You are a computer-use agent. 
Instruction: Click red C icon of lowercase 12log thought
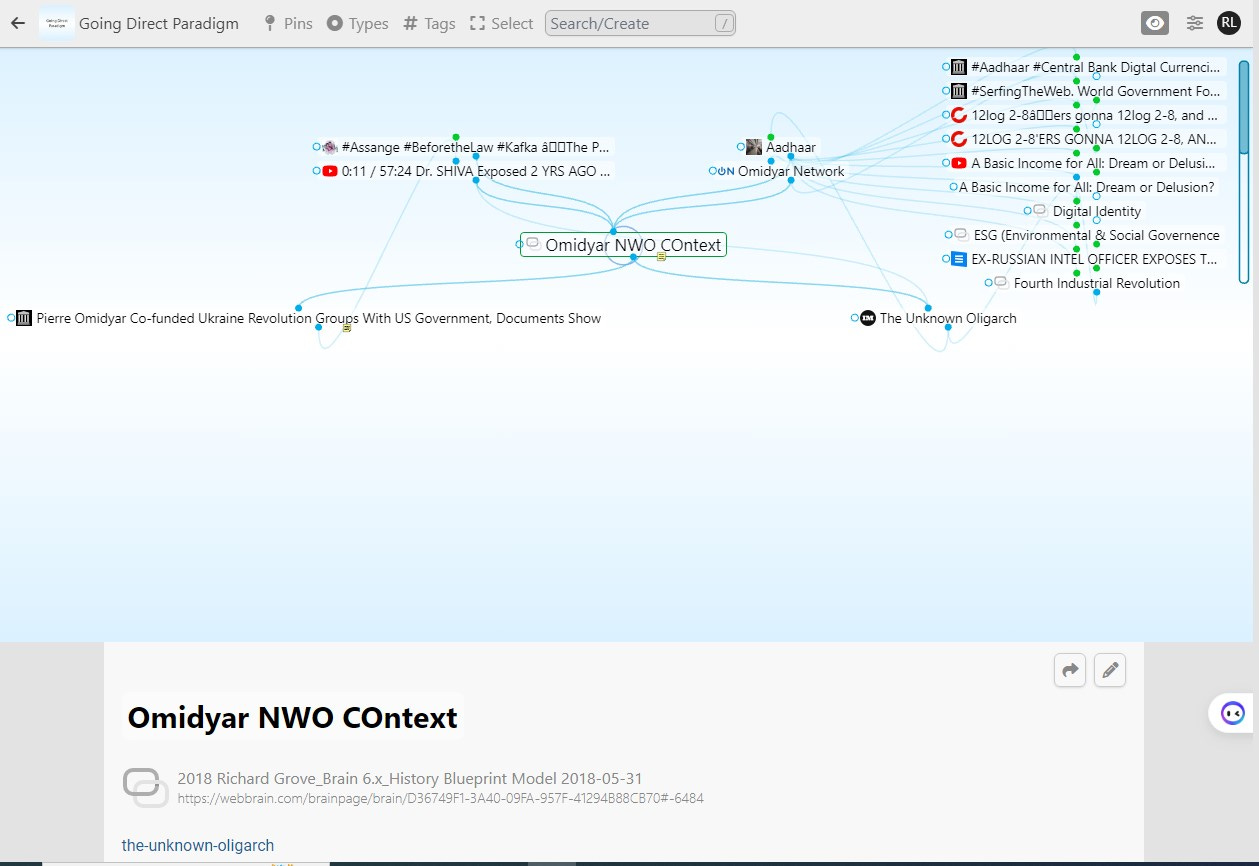click(x=959, y=115)
